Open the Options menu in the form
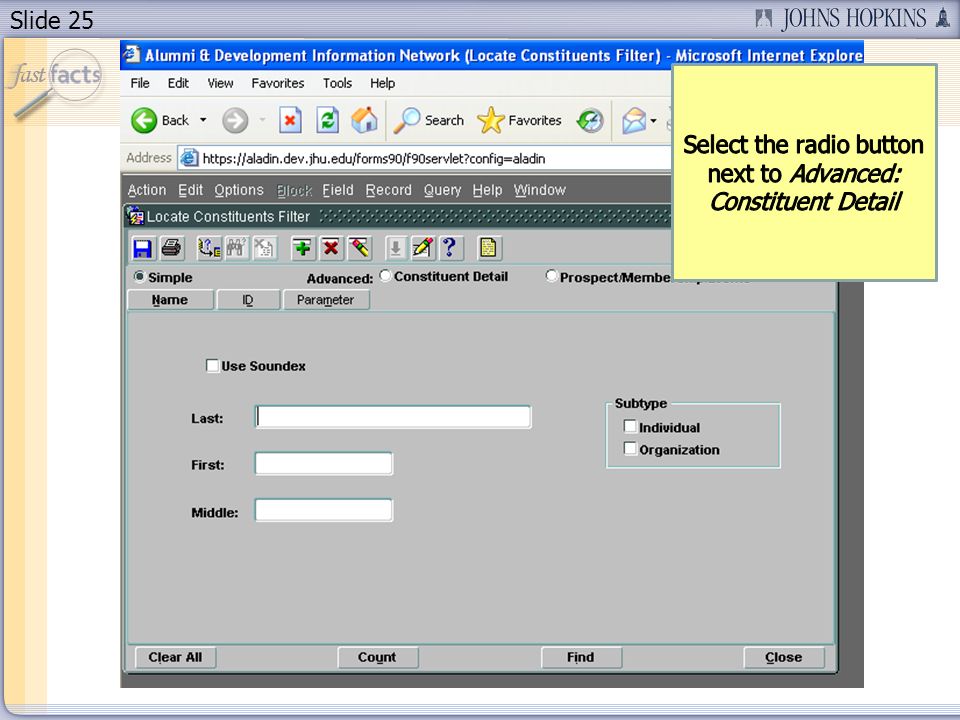This screenshot has width=960, height=720. click(x=239, y=190)
